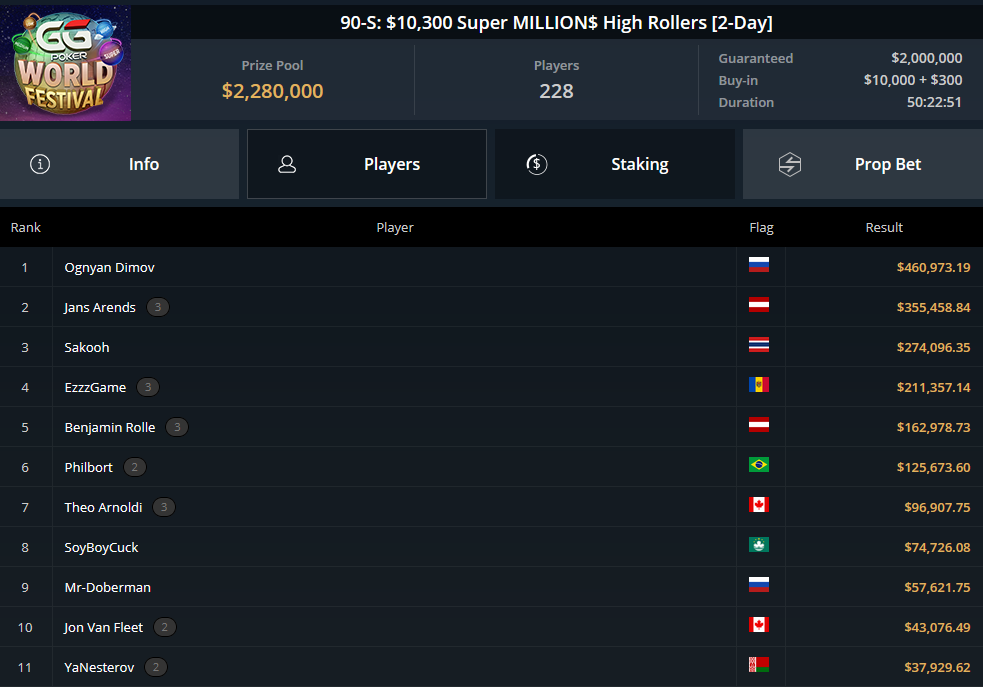This screenshot has width=983, height=687.
Task: Click the Players person icon
Action: pos(287,164)
